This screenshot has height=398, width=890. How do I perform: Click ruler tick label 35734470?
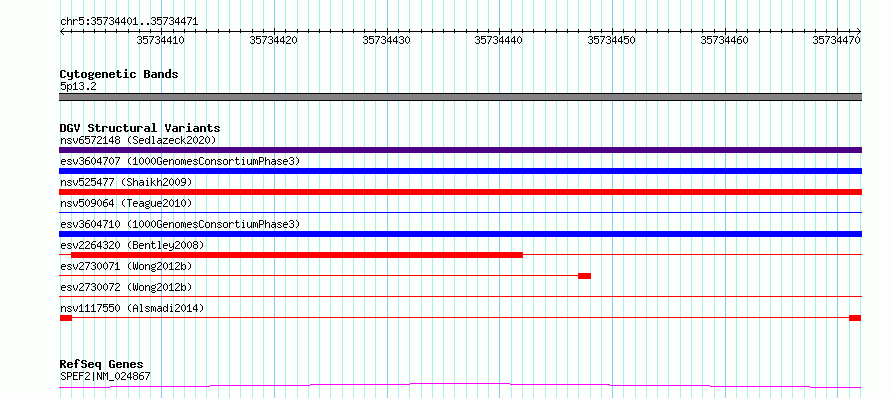pyautogui.click(x=837, y=40)
